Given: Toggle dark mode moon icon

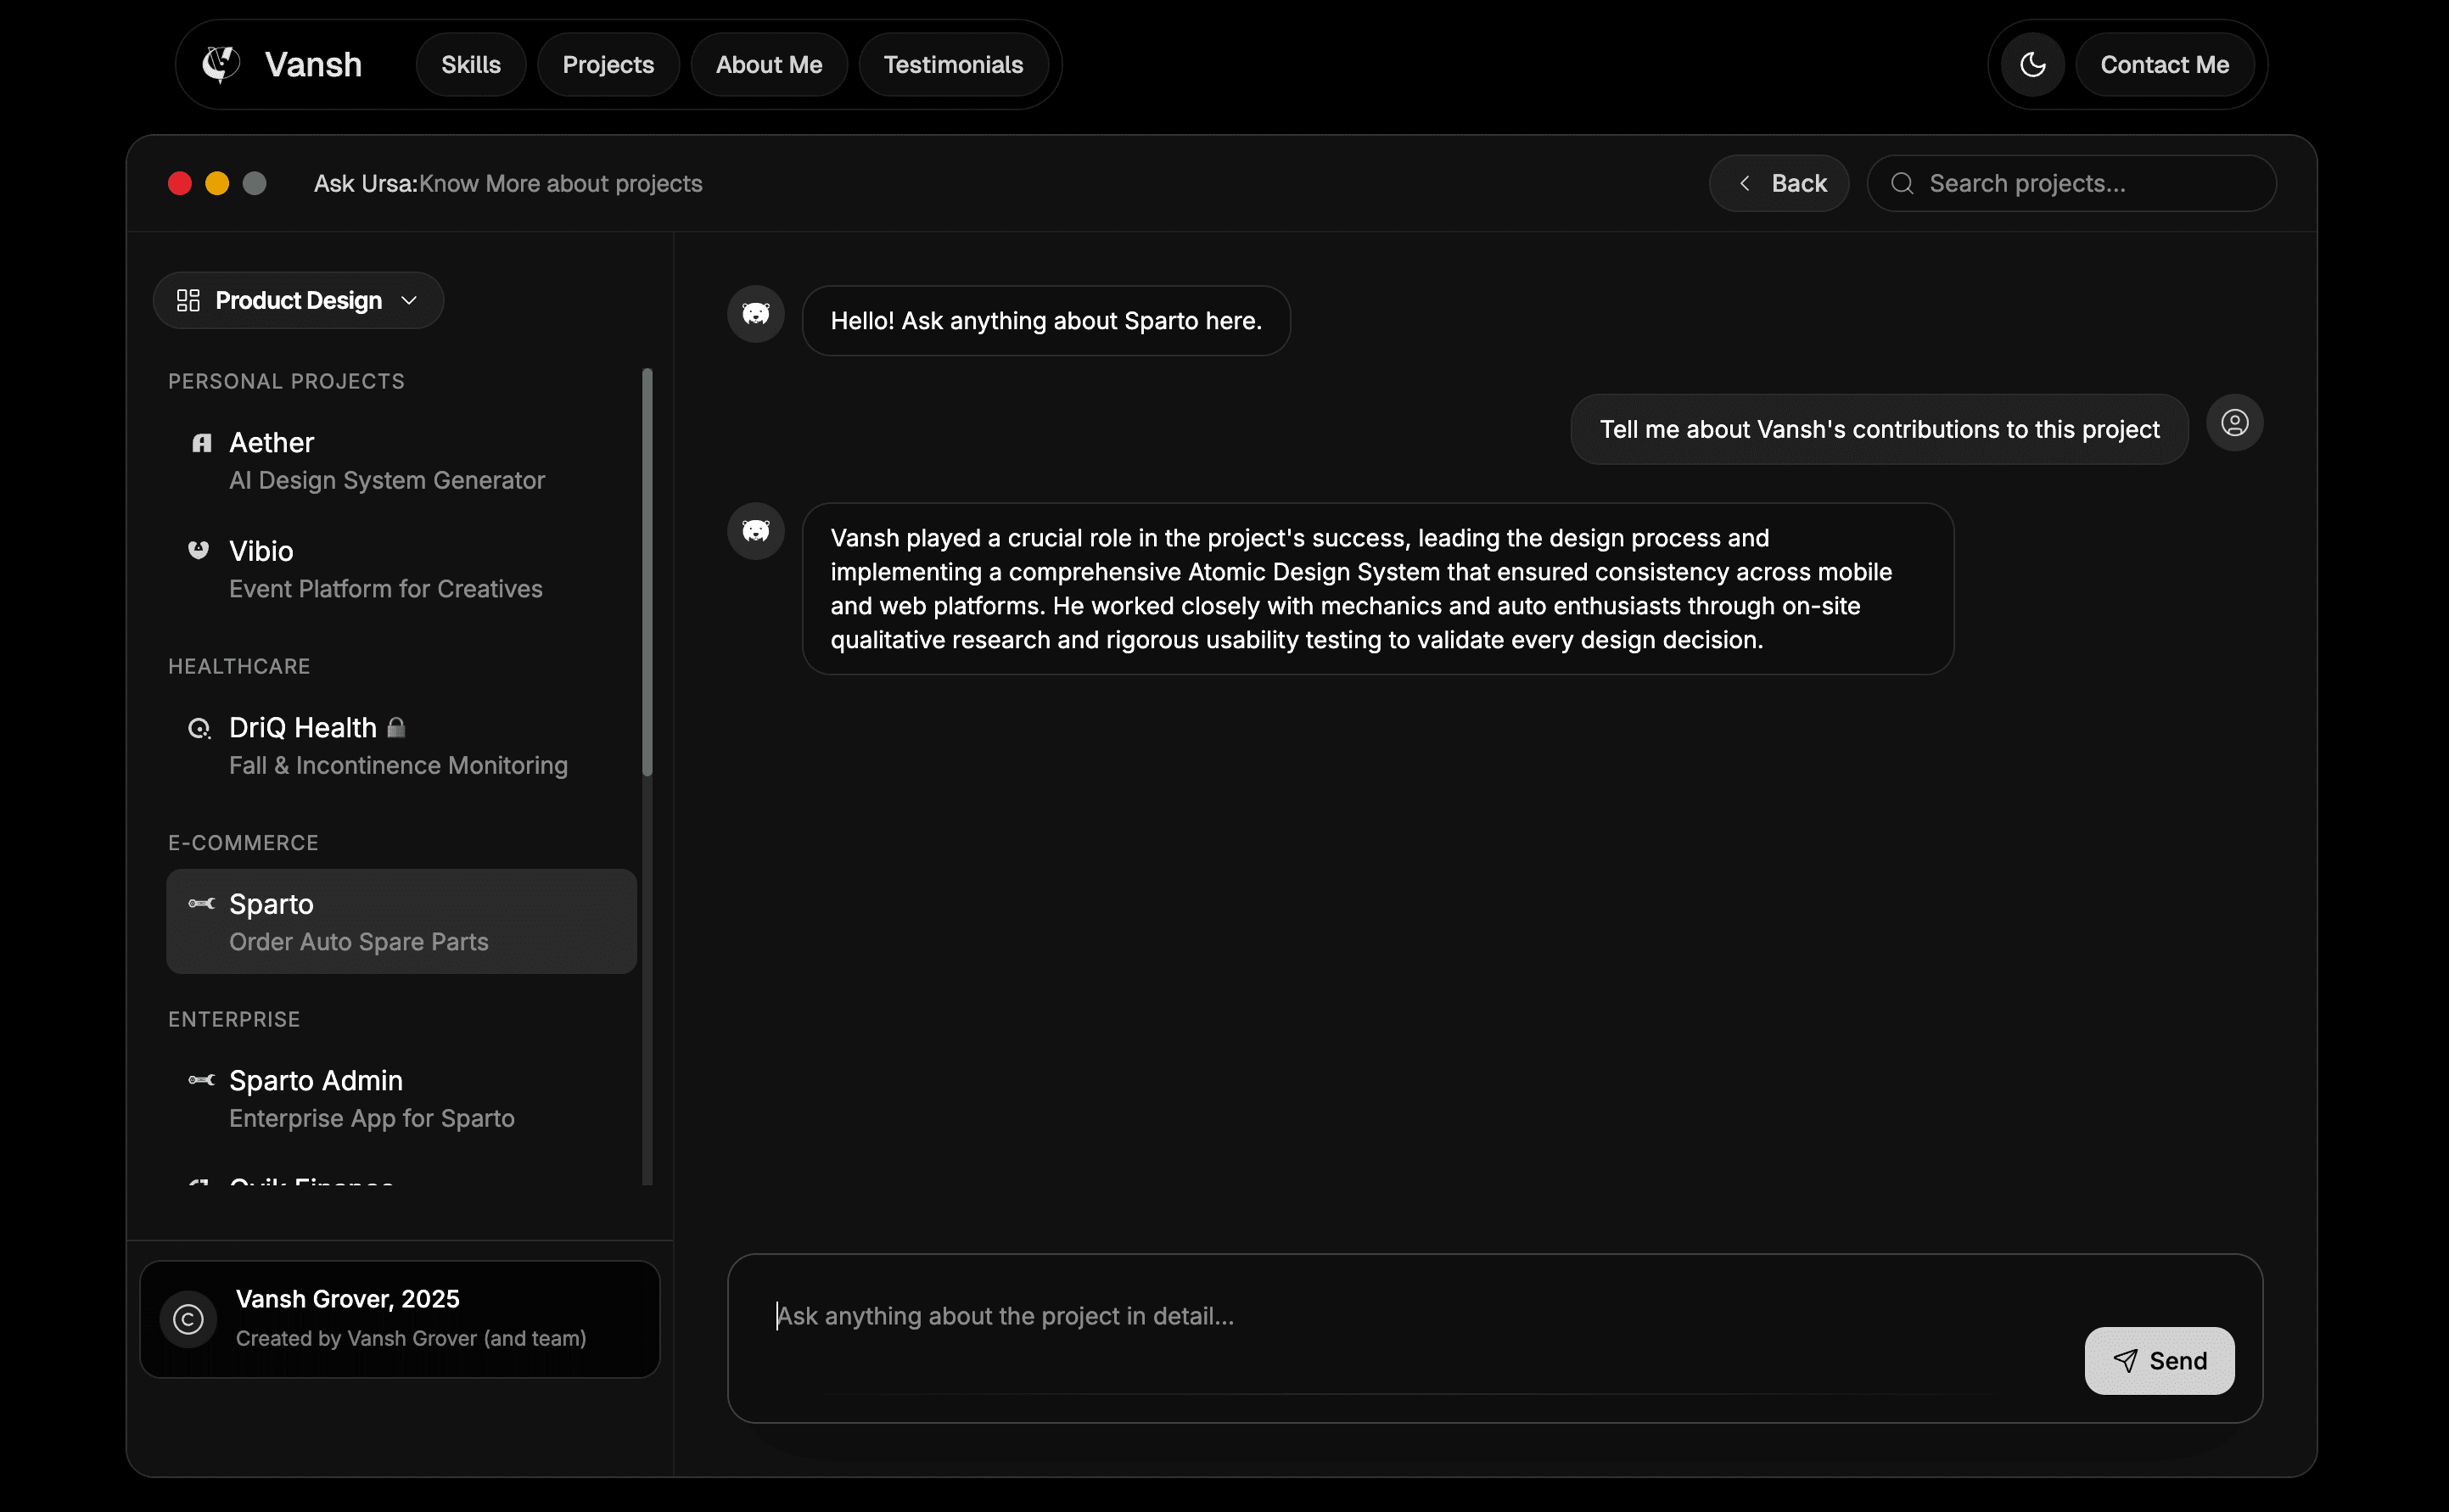Looking at the screenshot, I should click(2032, 65).
